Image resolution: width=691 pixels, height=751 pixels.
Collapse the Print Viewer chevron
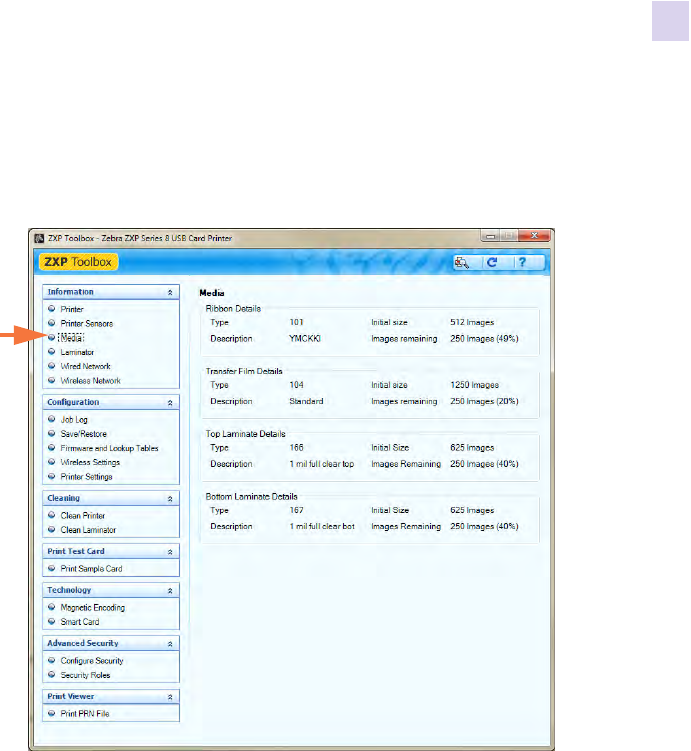[170, 697]
